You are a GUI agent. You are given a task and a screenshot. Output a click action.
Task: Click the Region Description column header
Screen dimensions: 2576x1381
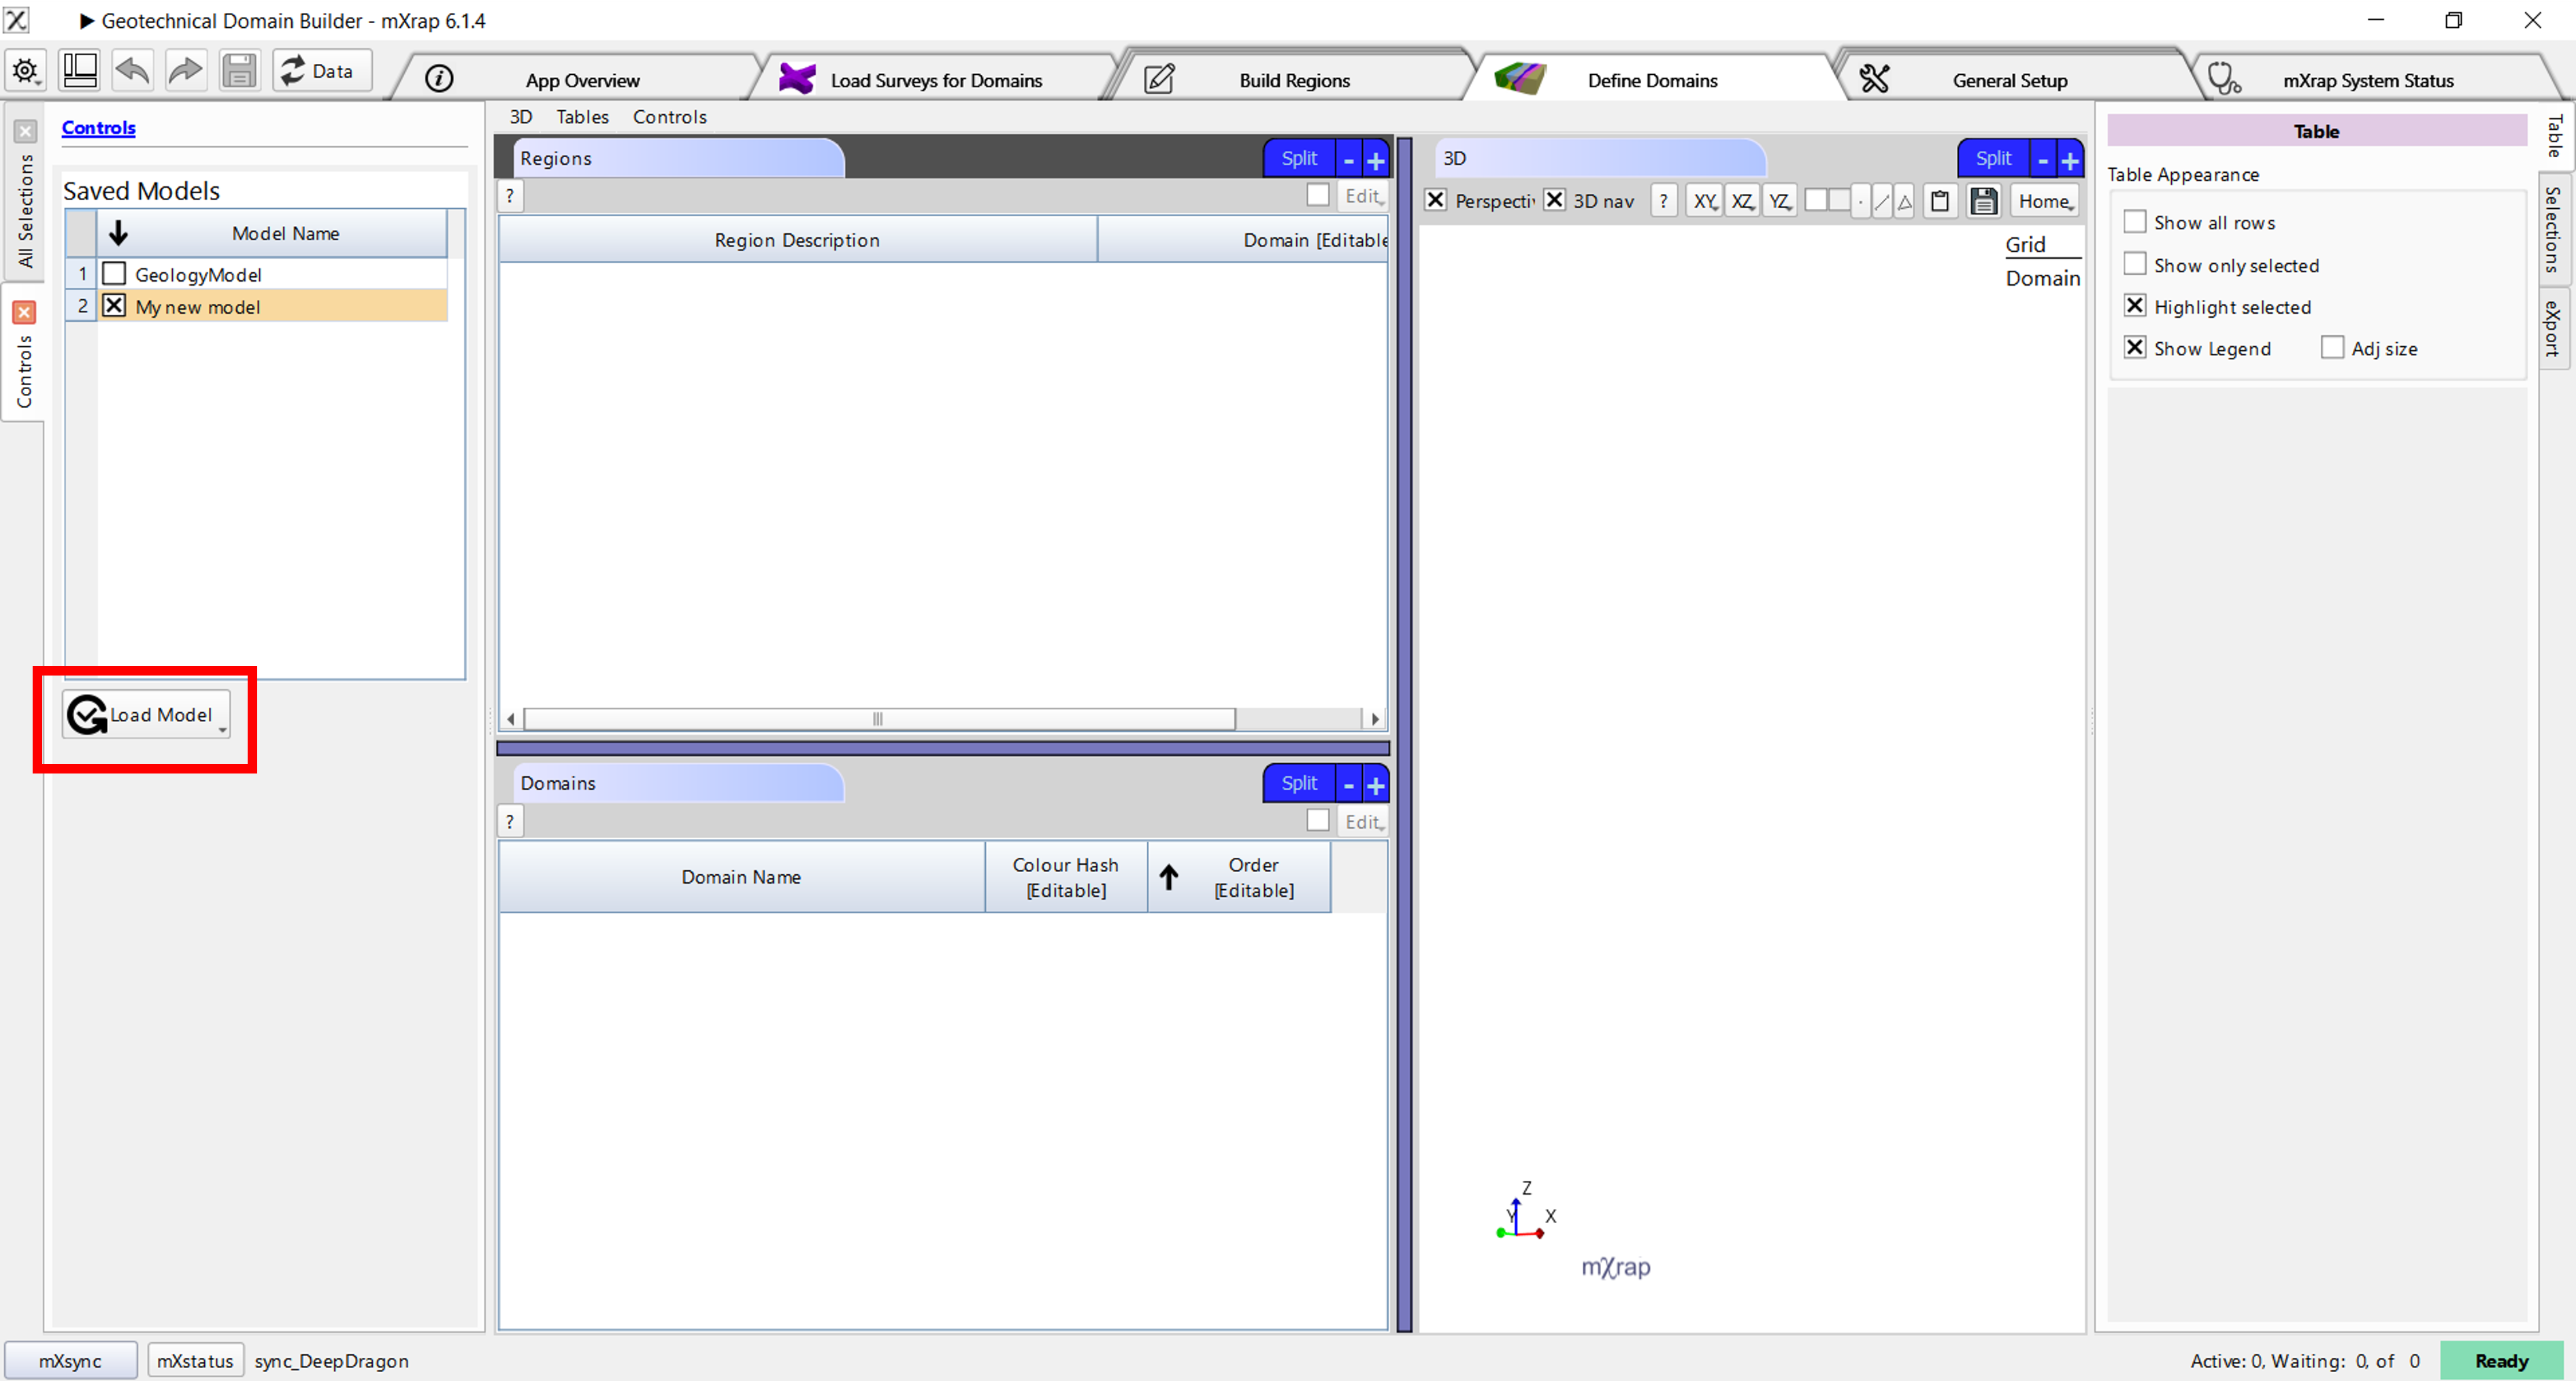[797, 240]
